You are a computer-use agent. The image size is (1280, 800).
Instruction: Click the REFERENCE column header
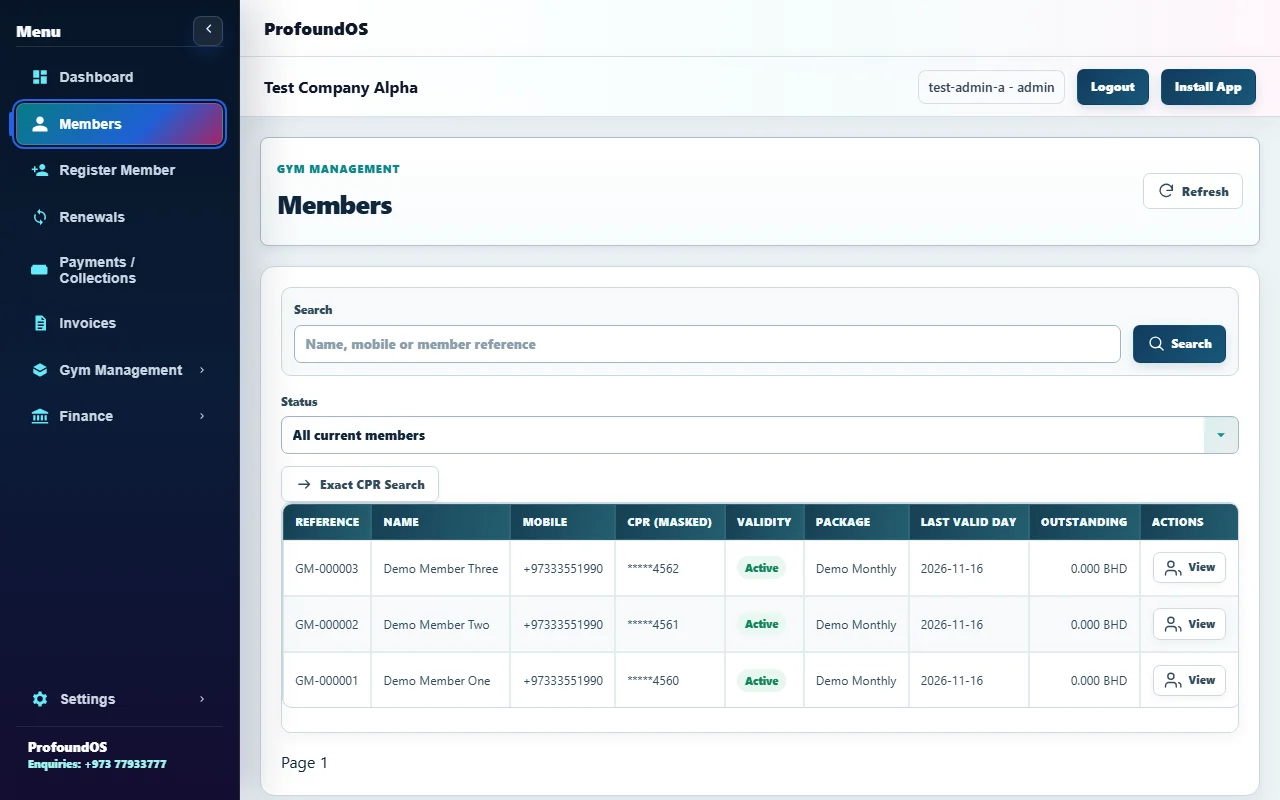(327, 522)
